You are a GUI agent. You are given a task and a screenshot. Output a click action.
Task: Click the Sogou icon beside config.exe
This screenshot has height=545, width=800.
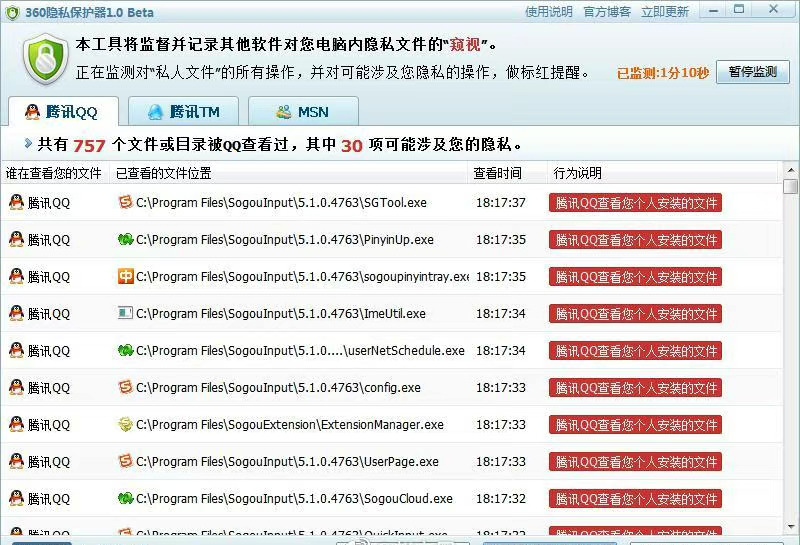point(125,387)
